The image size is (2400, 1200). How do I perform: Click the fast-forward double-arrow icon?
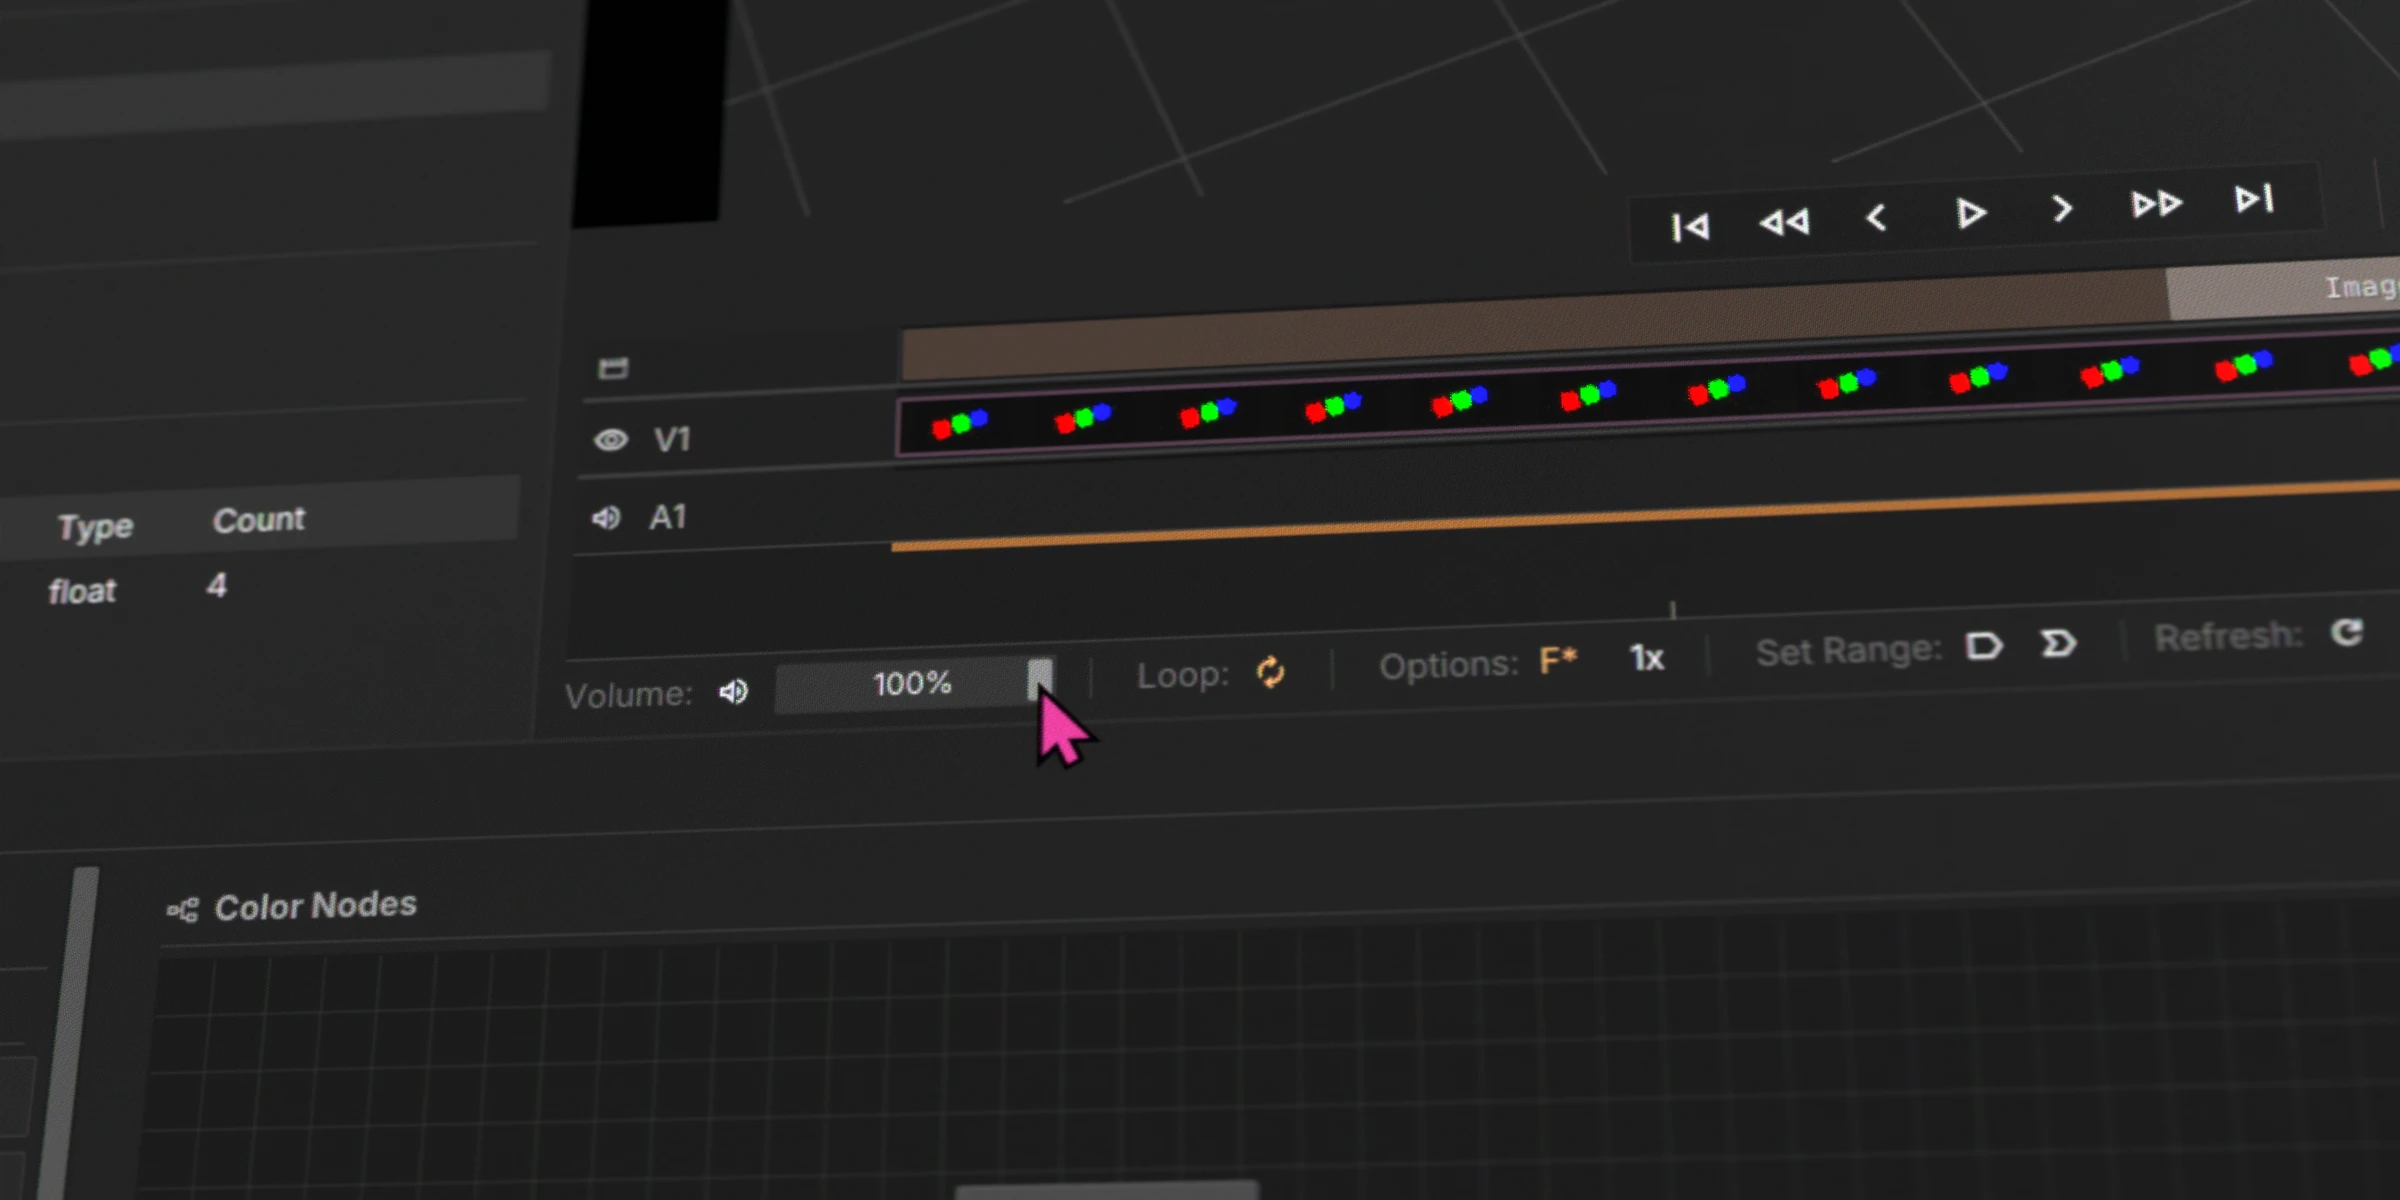[2158, 203]
